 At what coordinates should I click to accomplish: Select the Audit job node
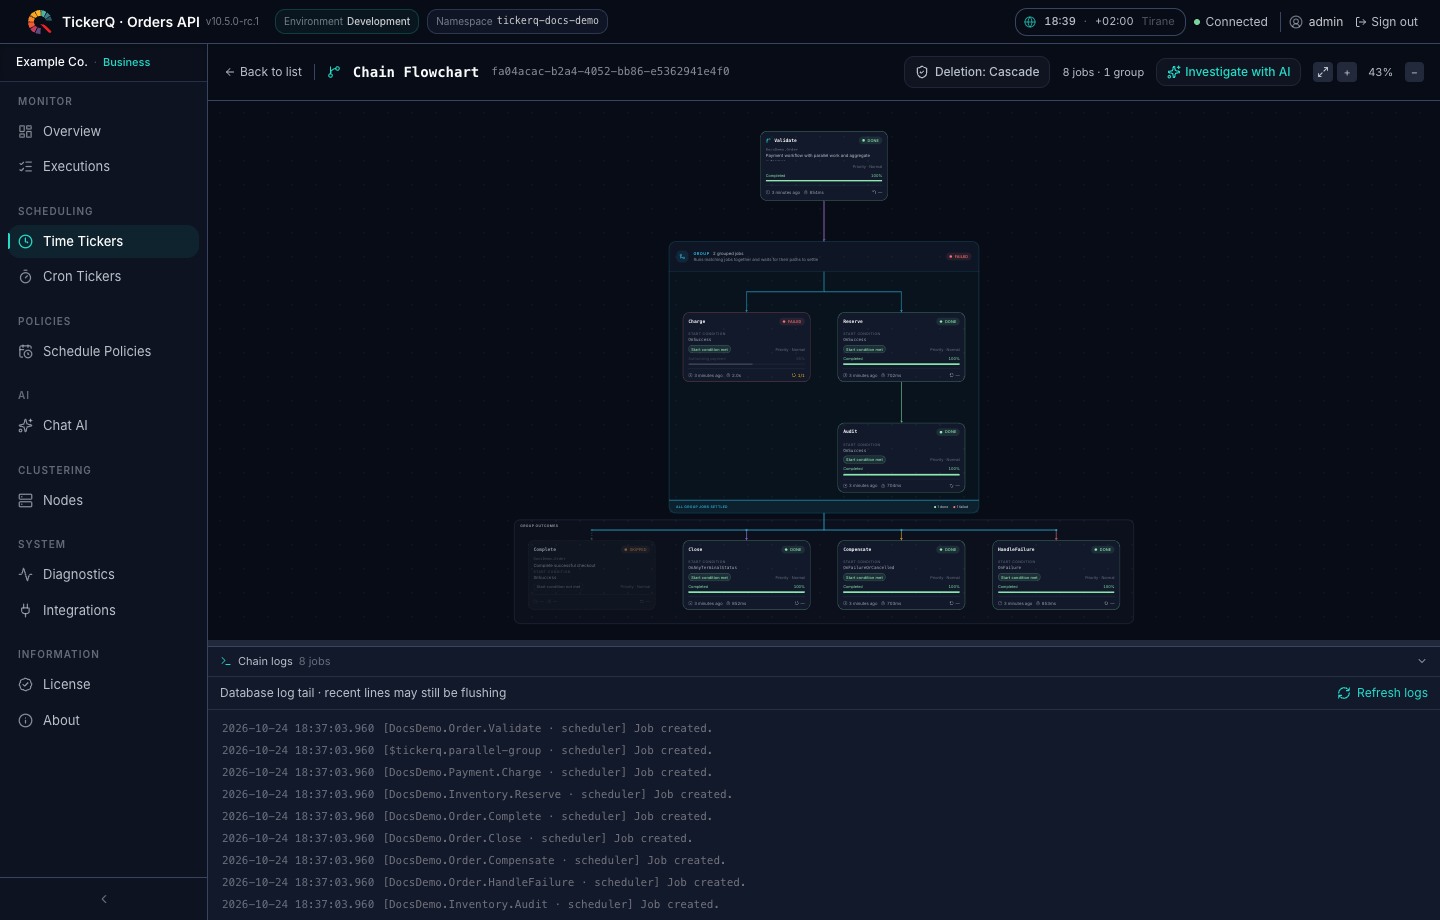click(x=901, y=458)
